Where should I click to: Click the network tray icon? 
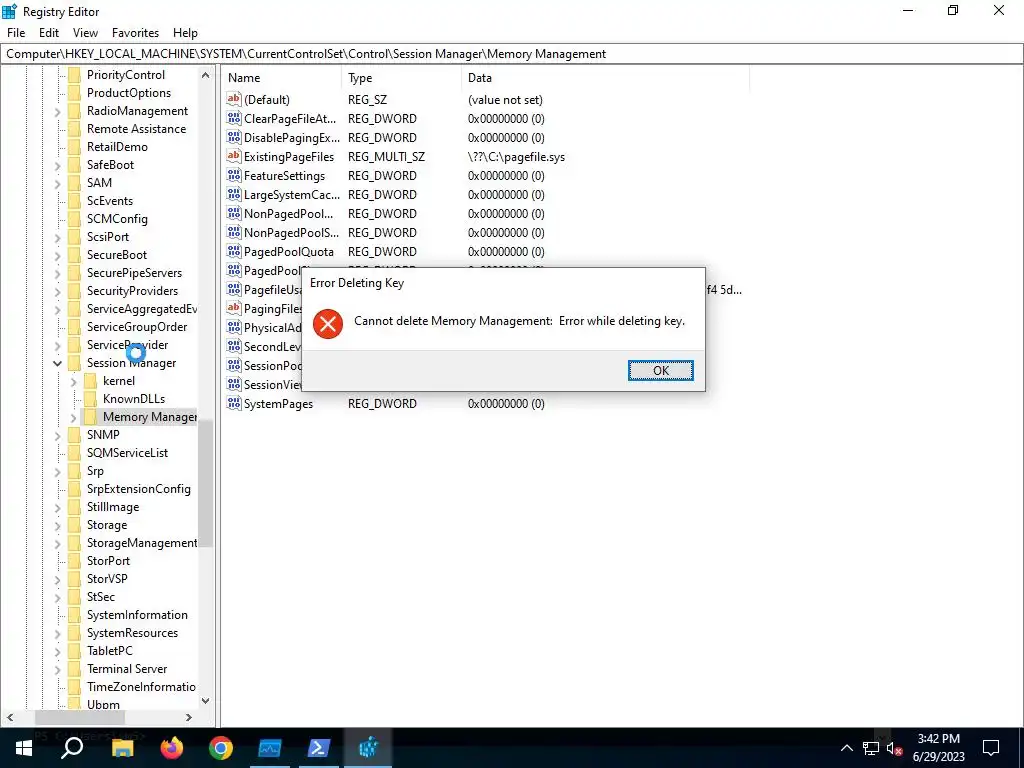click(x=871, y=748)
